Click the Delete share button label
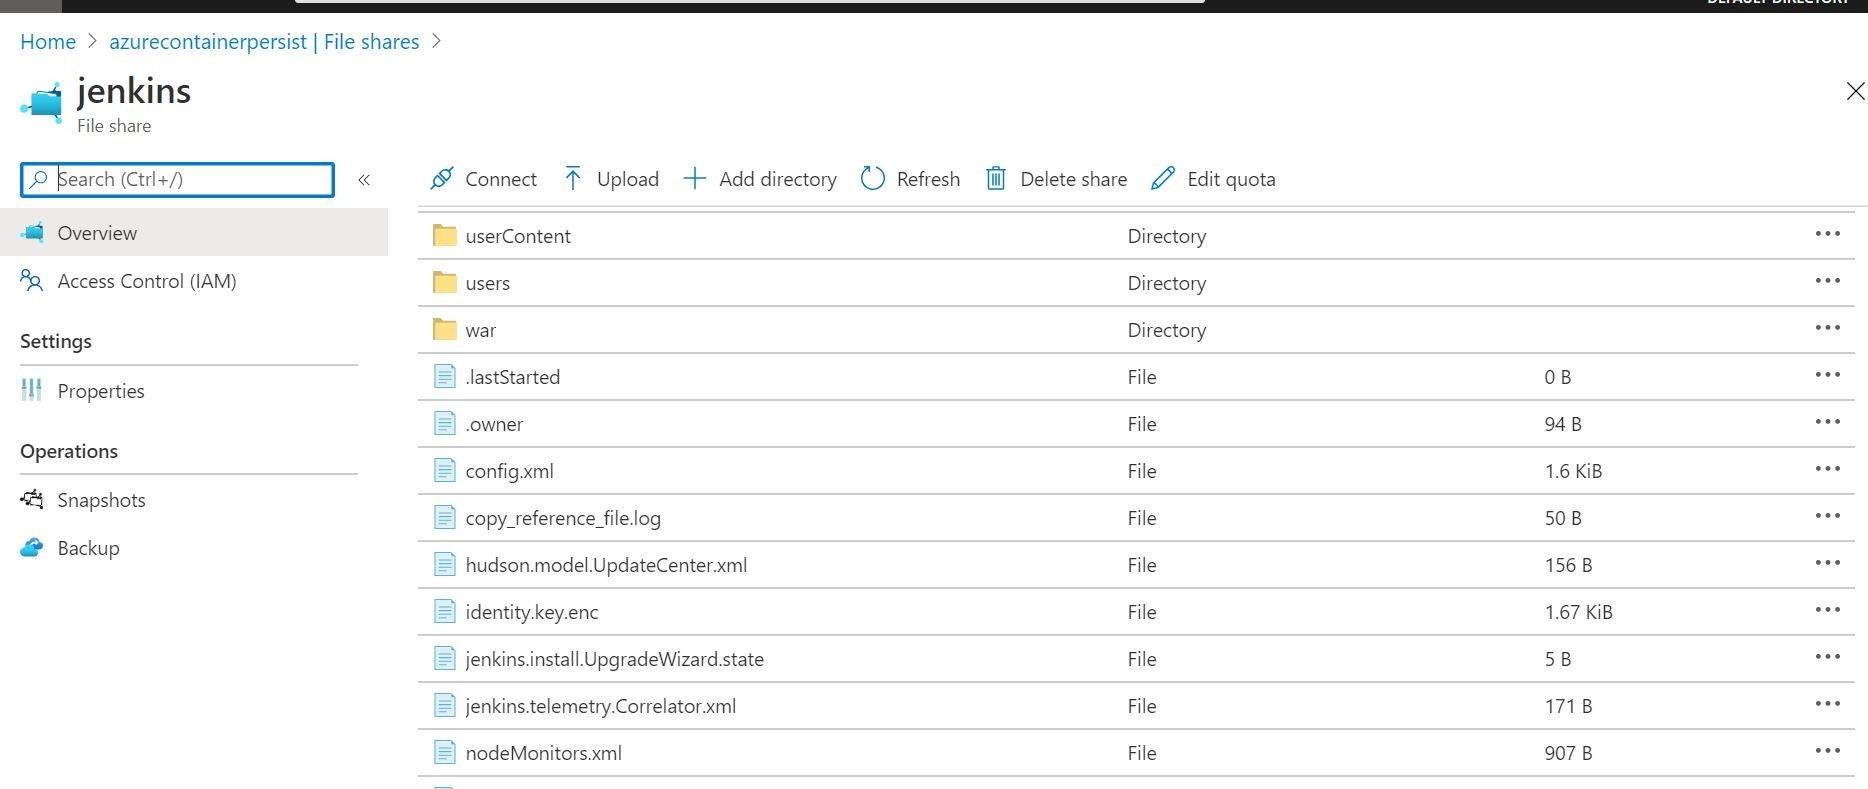This screenshot has width=1868, height=789. click(1073, 179)
